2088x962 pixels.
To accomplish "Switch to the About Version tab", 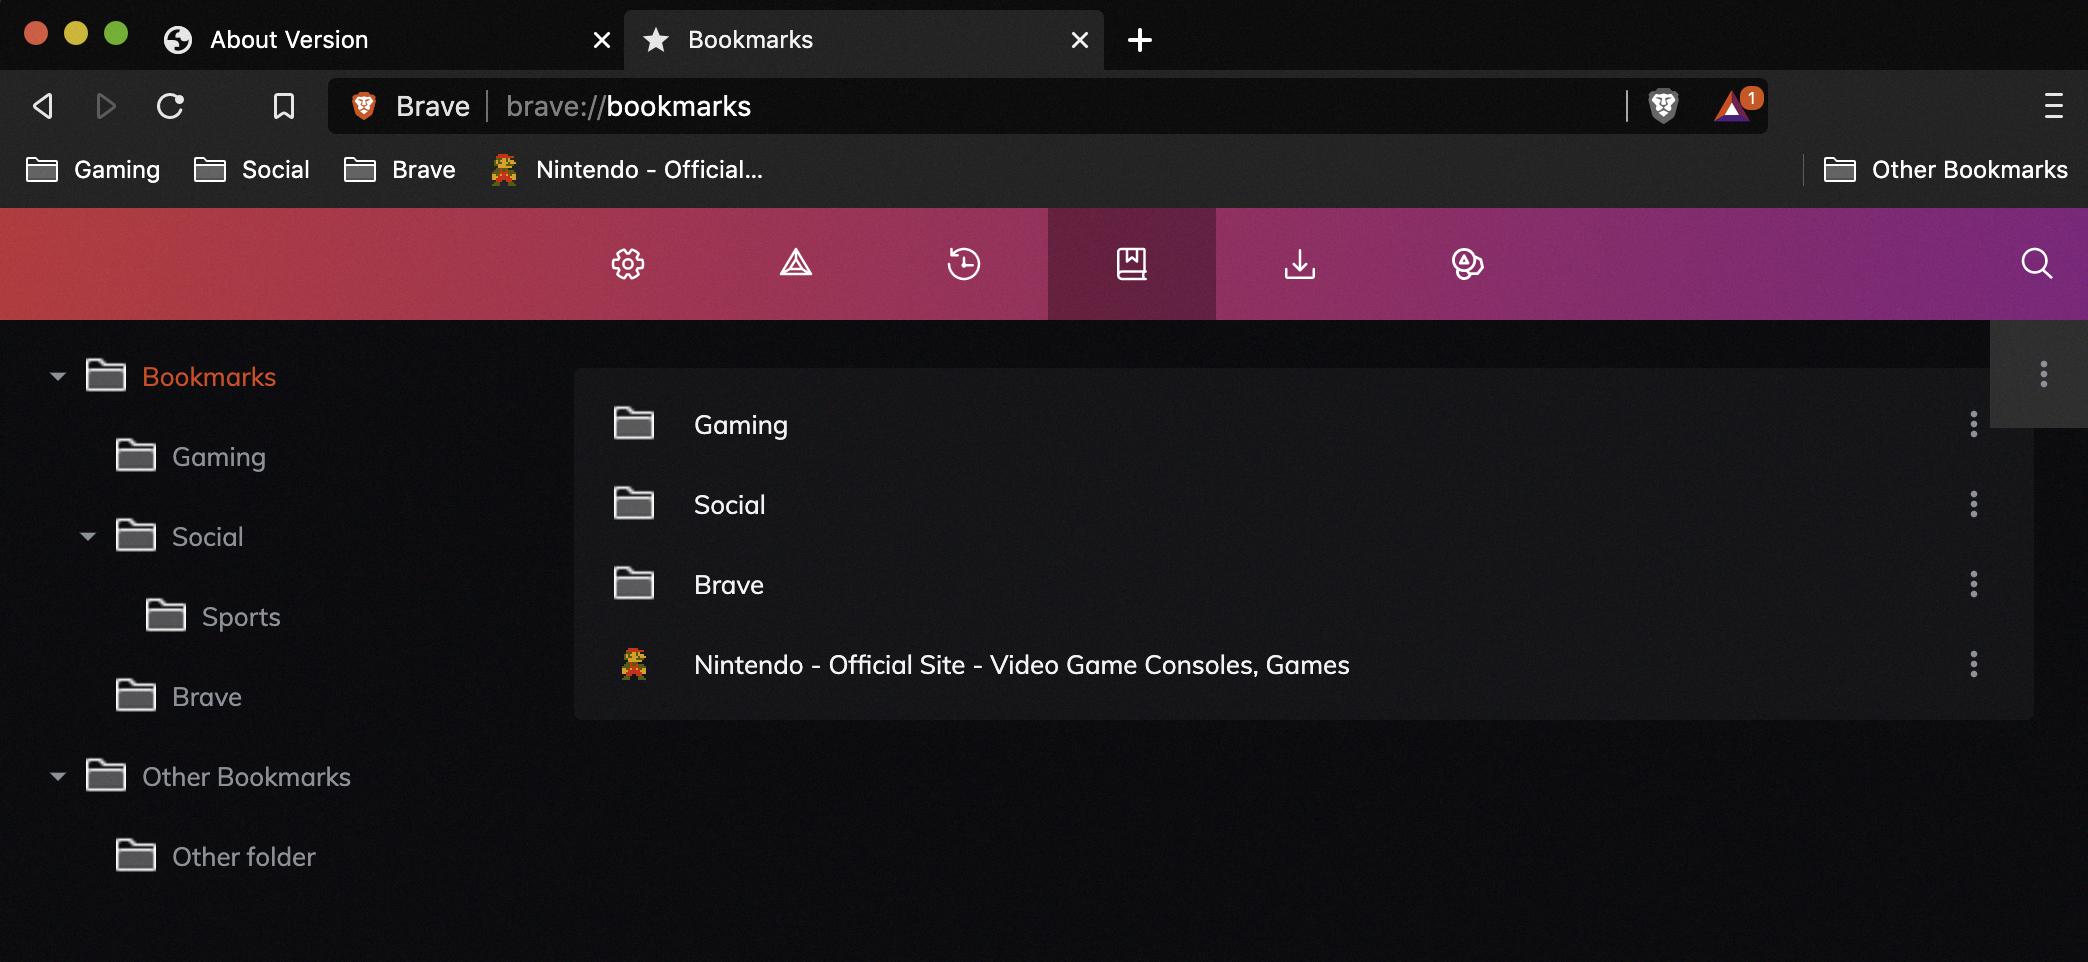I will [x=386, y=40].
